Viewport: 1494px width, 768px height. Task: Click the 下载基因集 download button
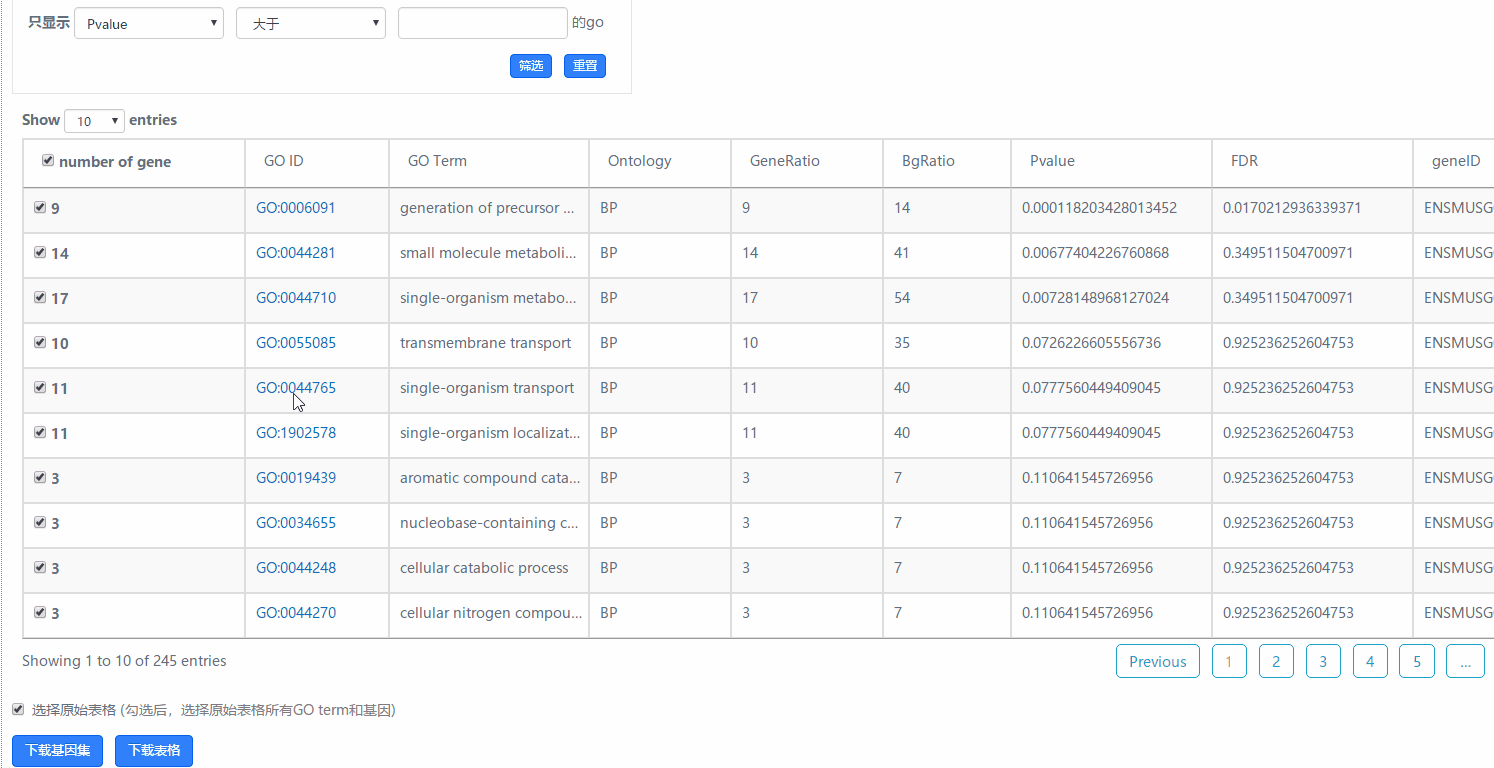57,750
